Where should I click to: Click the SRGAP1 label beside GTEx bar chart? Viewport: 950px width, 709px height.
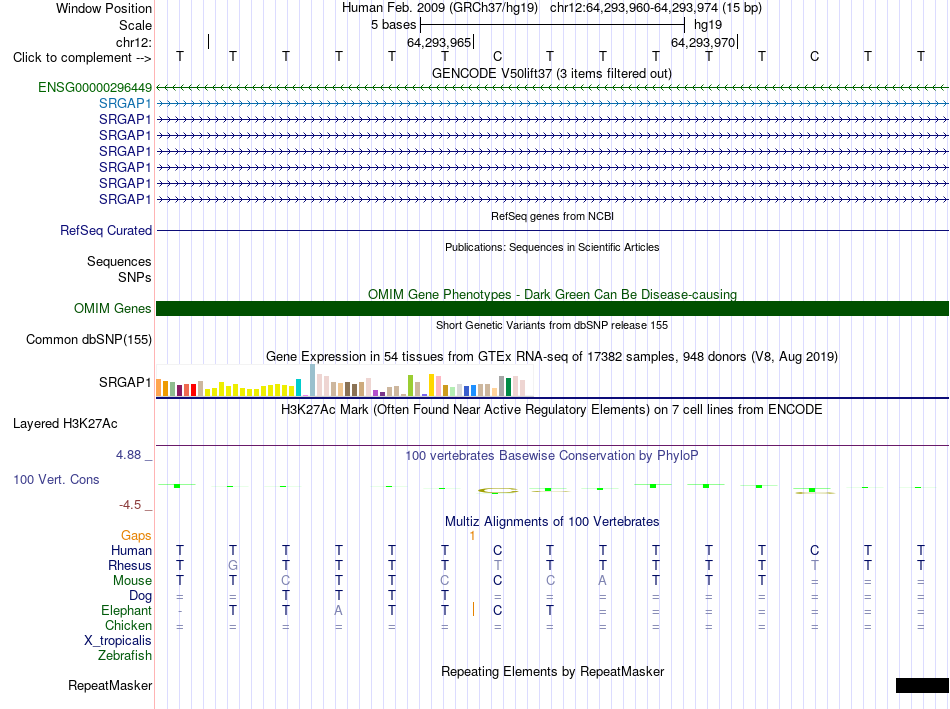[125, 382]
